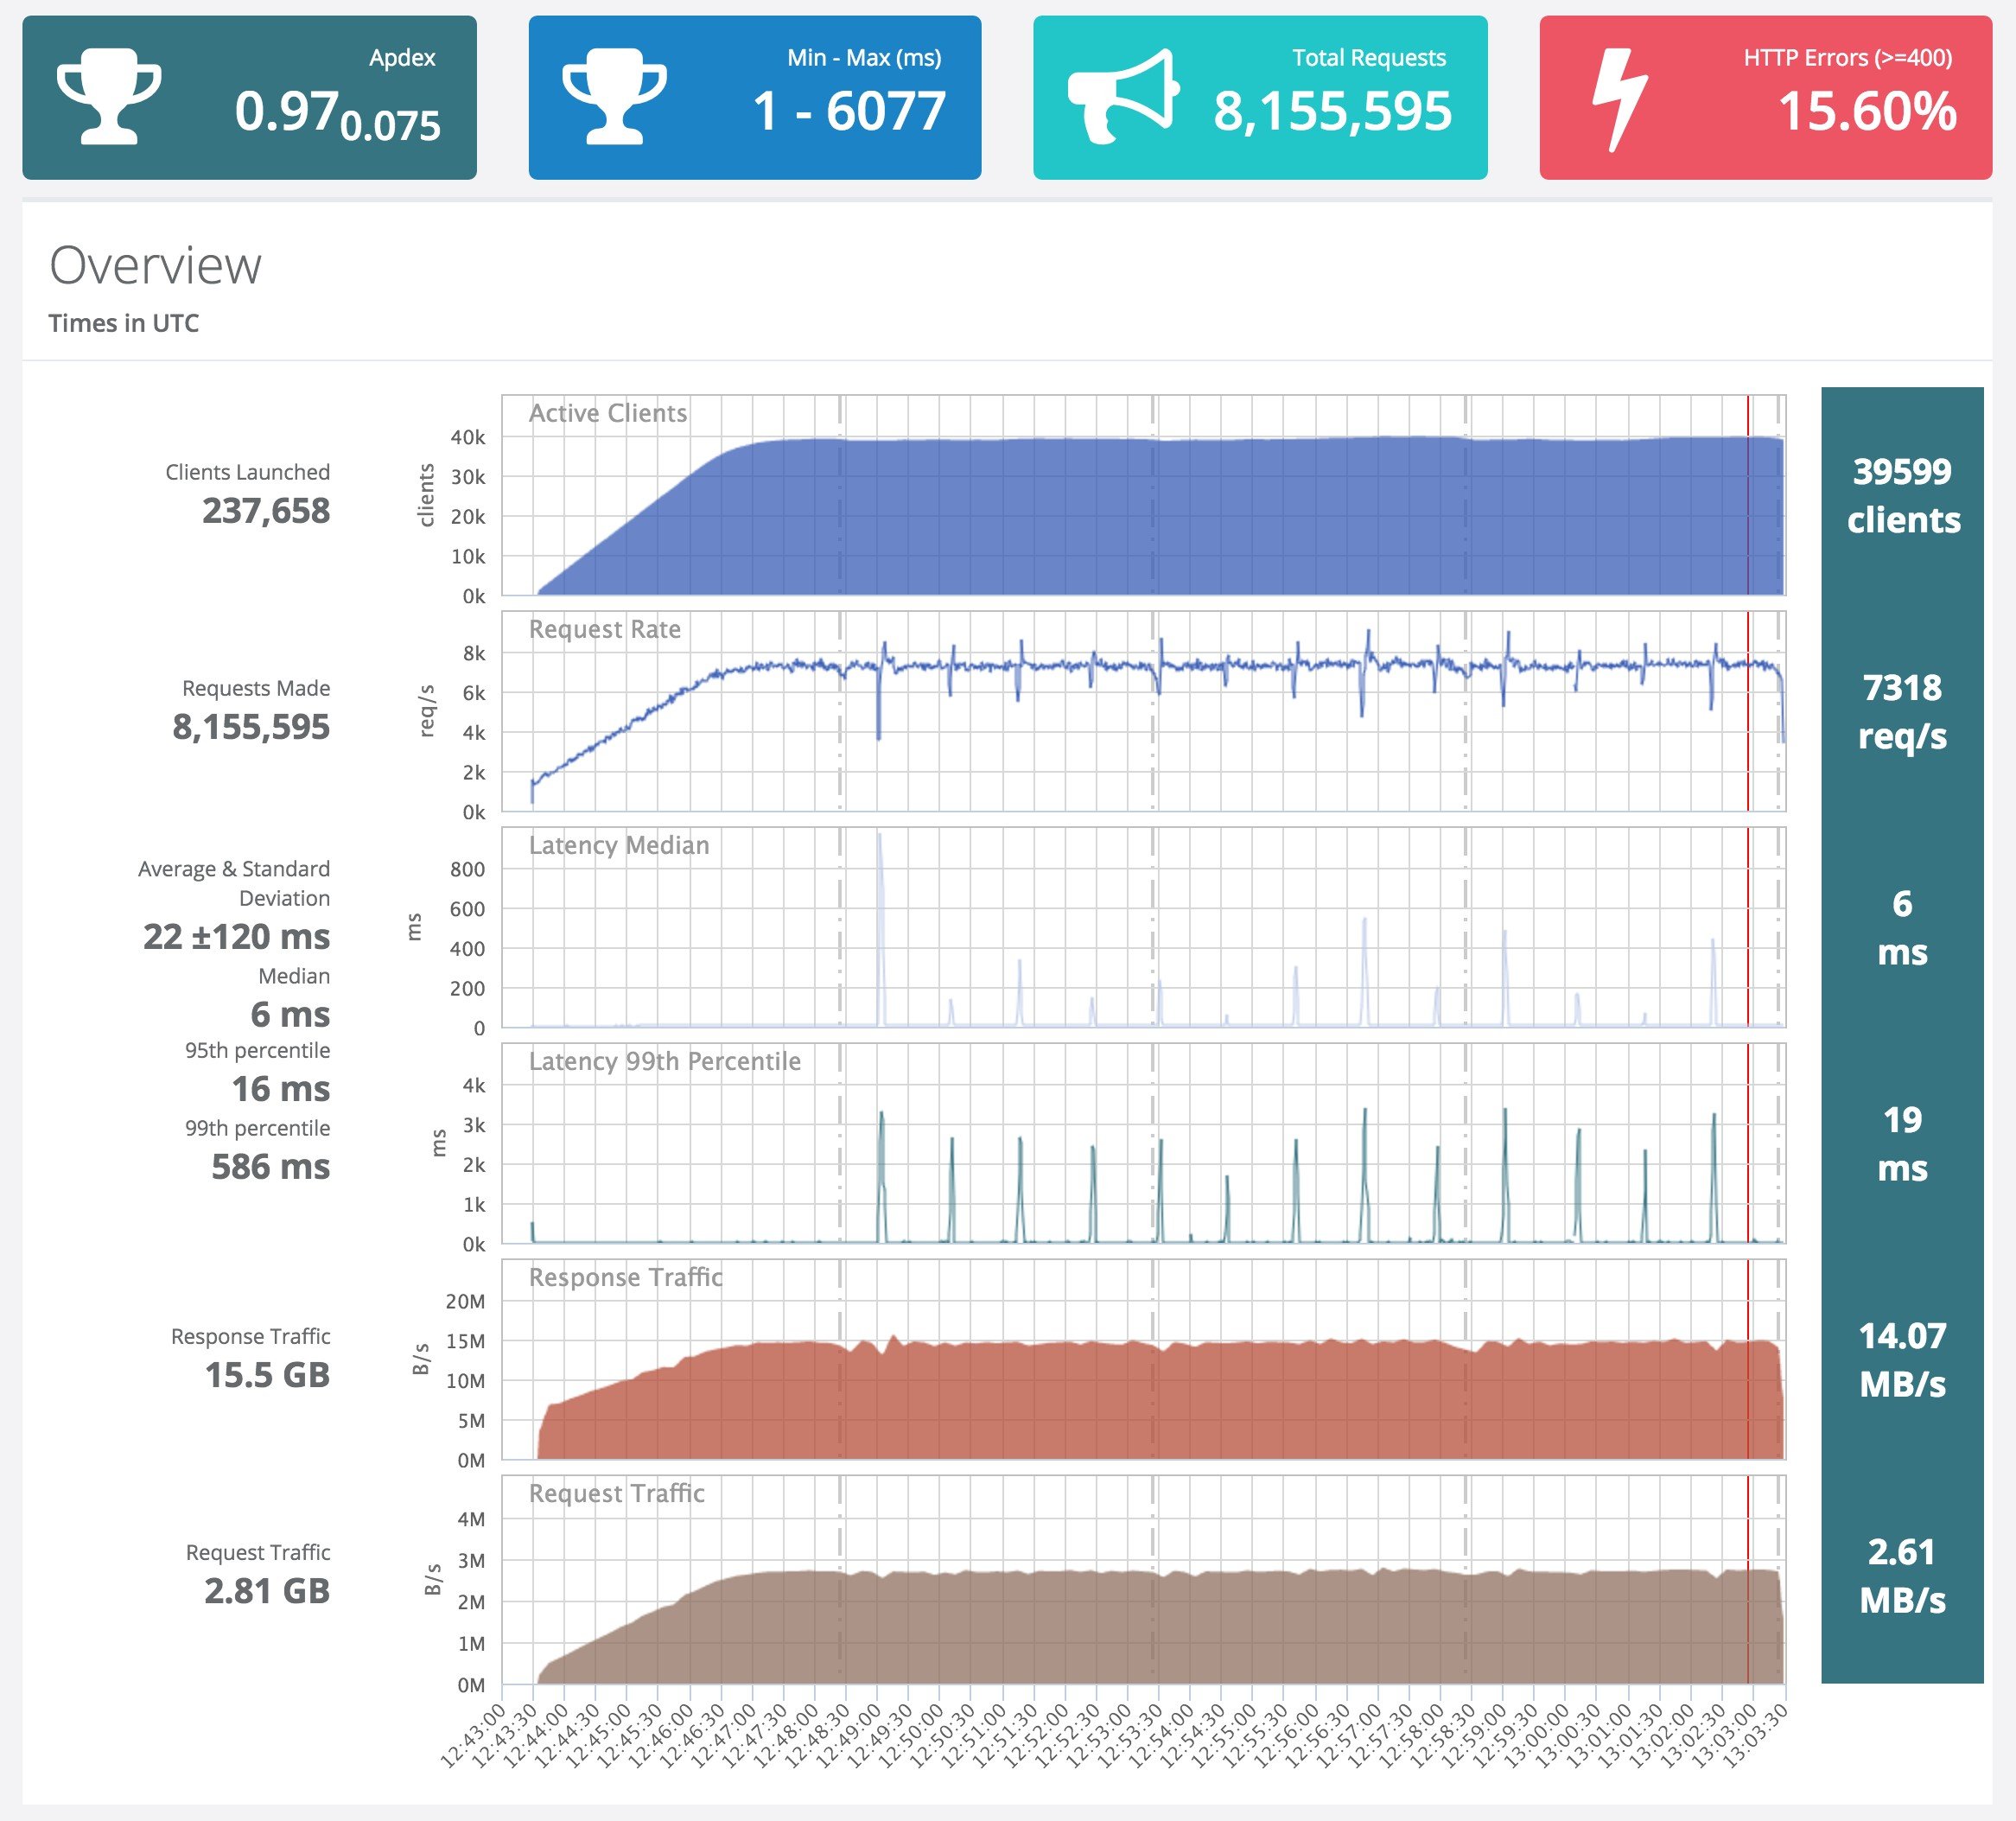Click the megaphone icon in the Total Requests card

(x=1124, y=97)
